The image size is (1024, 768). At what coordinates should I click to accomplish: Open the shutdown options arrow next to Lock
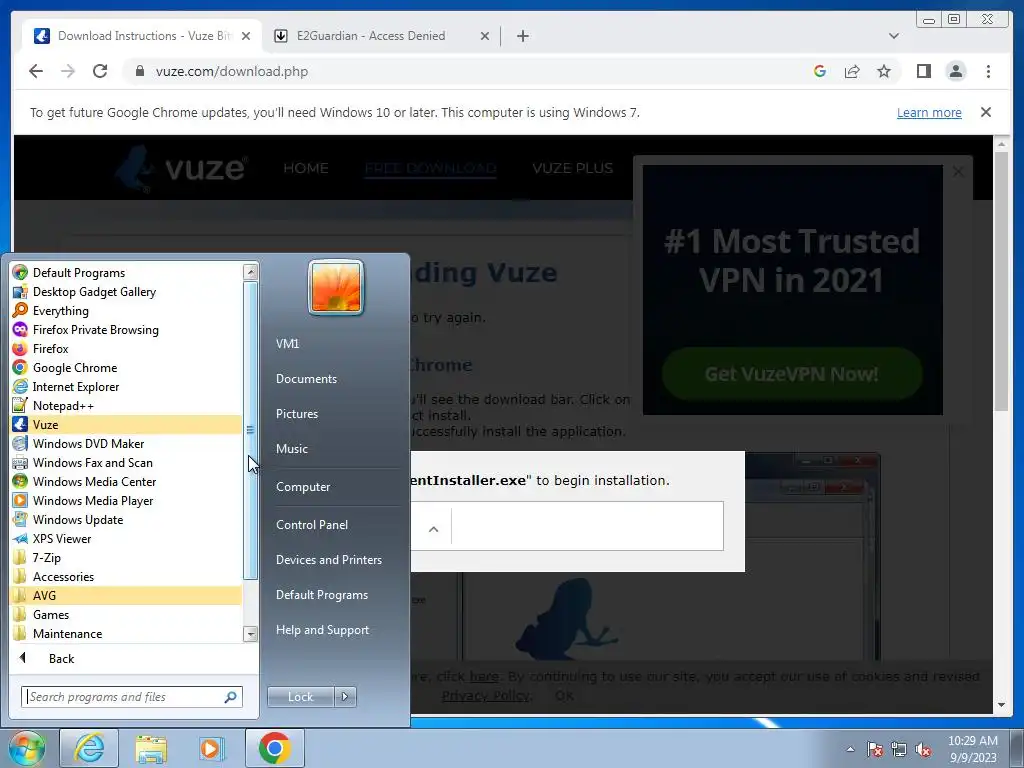(345, 697)
